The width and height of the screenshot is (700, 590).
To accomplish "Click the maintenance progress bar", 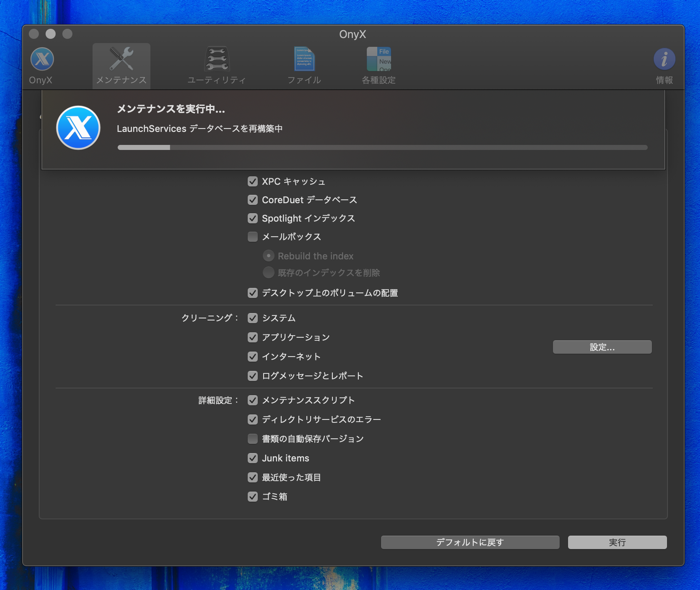I will (382, 147).
